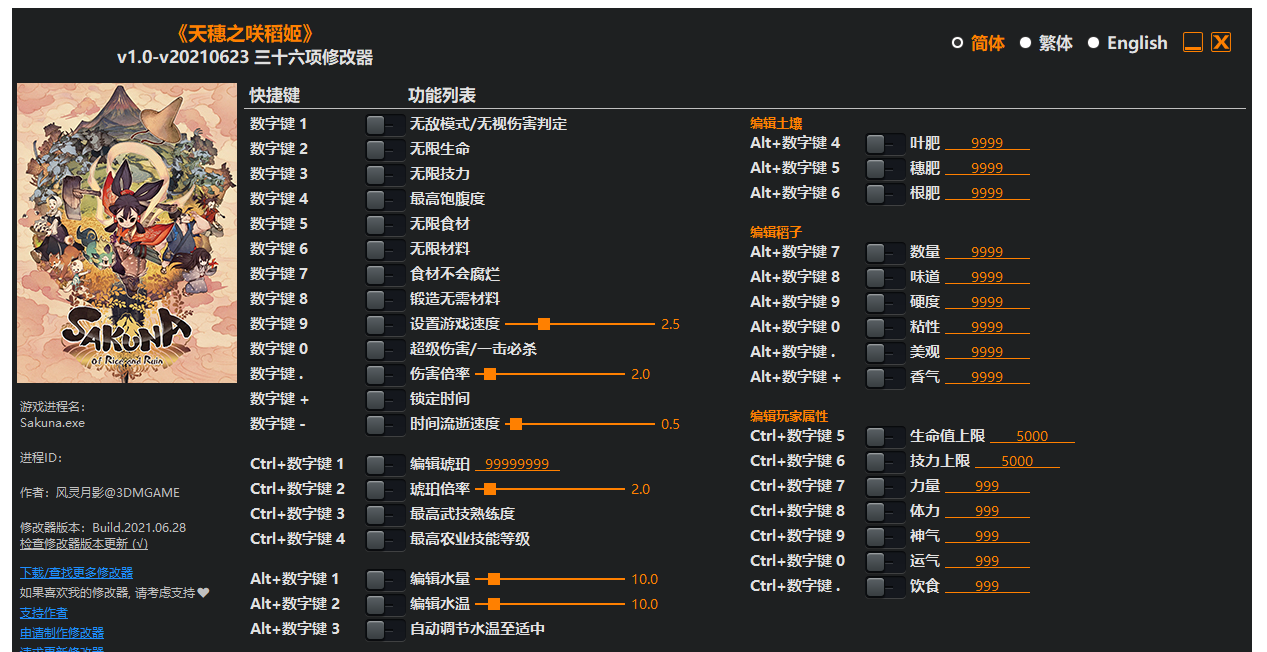1267x652 pixels.
Task: Click Sakuna game cover image
Action: click(127, 233)
